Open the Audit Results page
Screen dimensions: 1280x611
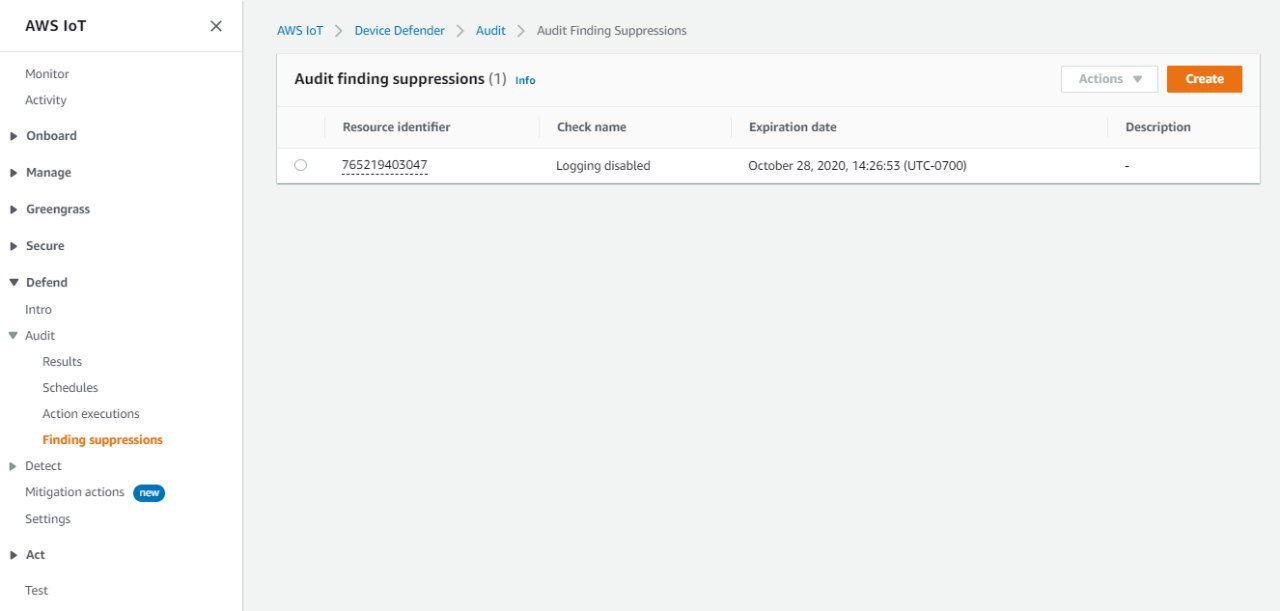click(x=61, y=361)
